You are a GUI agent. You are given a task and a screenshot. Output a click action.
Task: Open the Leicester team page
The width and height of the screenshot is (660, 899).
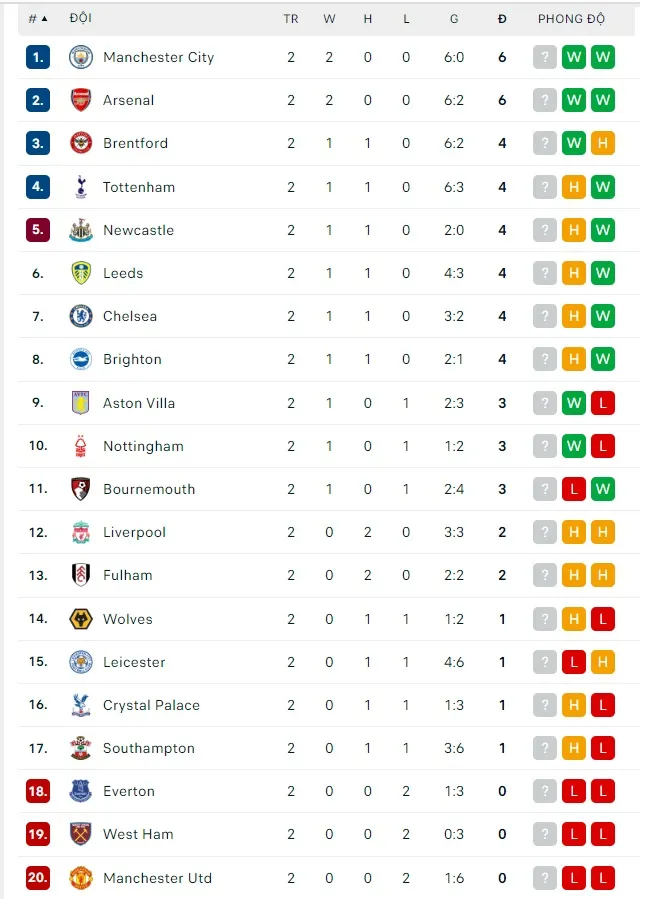(134, 662)
